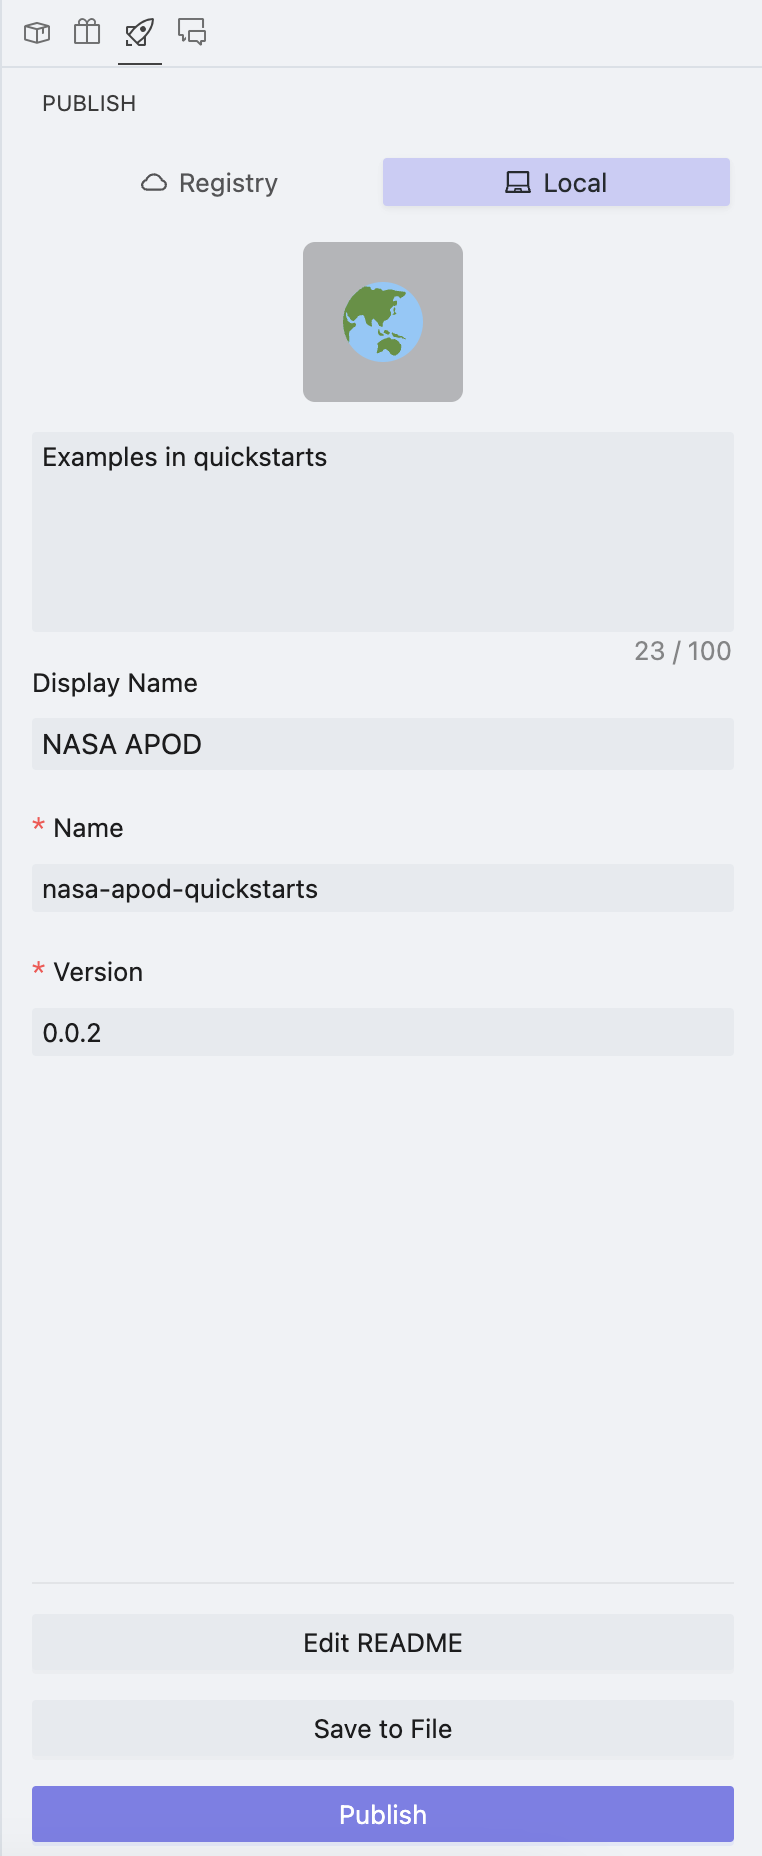Click the Save to File button
Viewport: 762px width, 1856px height.
point(383,1729)
